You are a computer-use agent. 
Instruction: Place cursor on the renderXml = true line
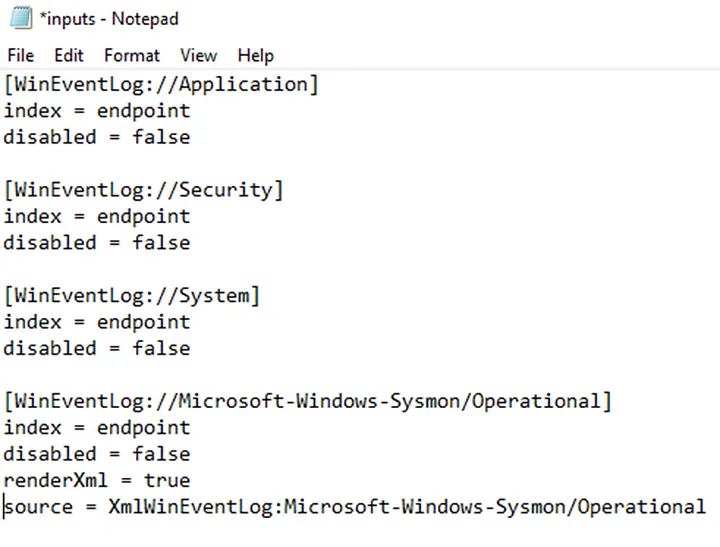[x=97, y=480]
